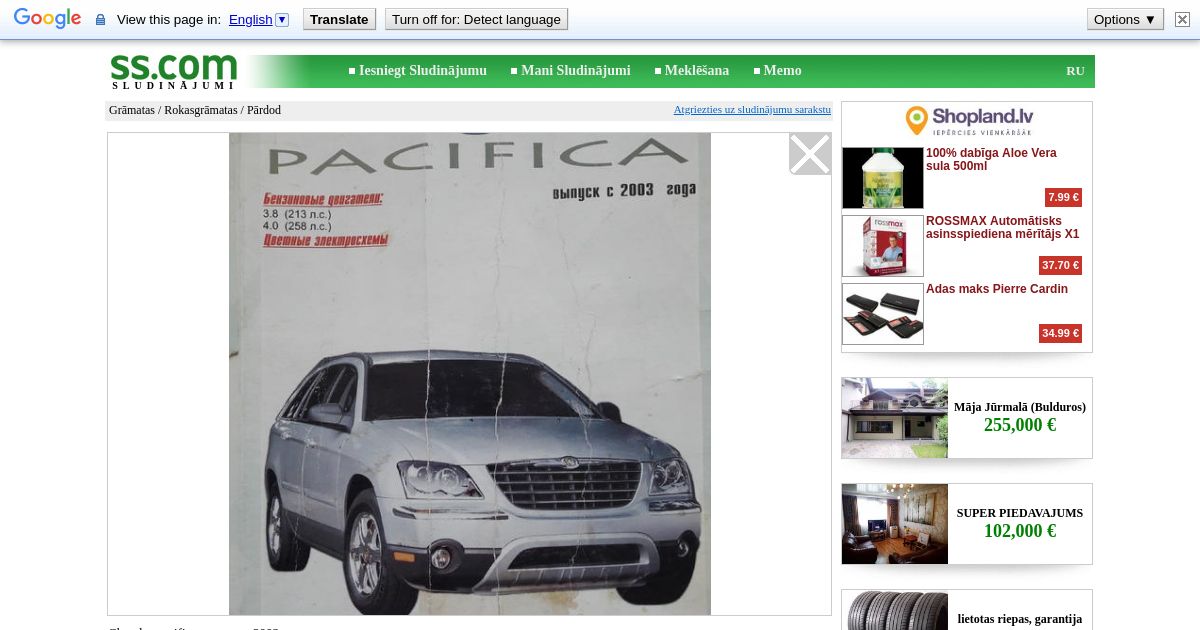Turn off translation for Detect language

pos(476,19)
